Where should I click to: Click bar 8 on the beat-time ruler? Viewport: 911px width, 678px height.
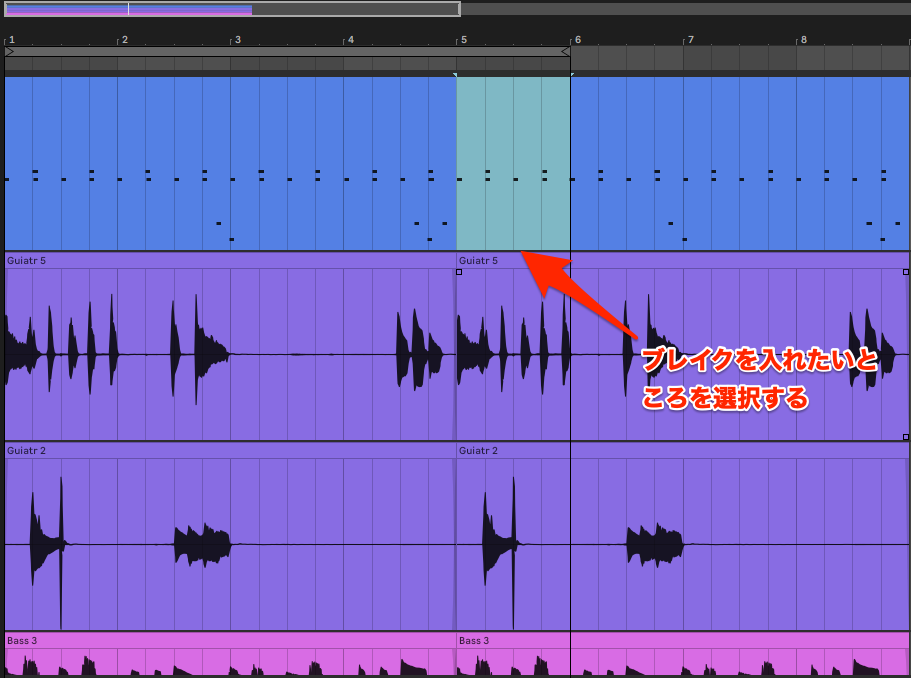pyautogui.click(x=802, y=40)
